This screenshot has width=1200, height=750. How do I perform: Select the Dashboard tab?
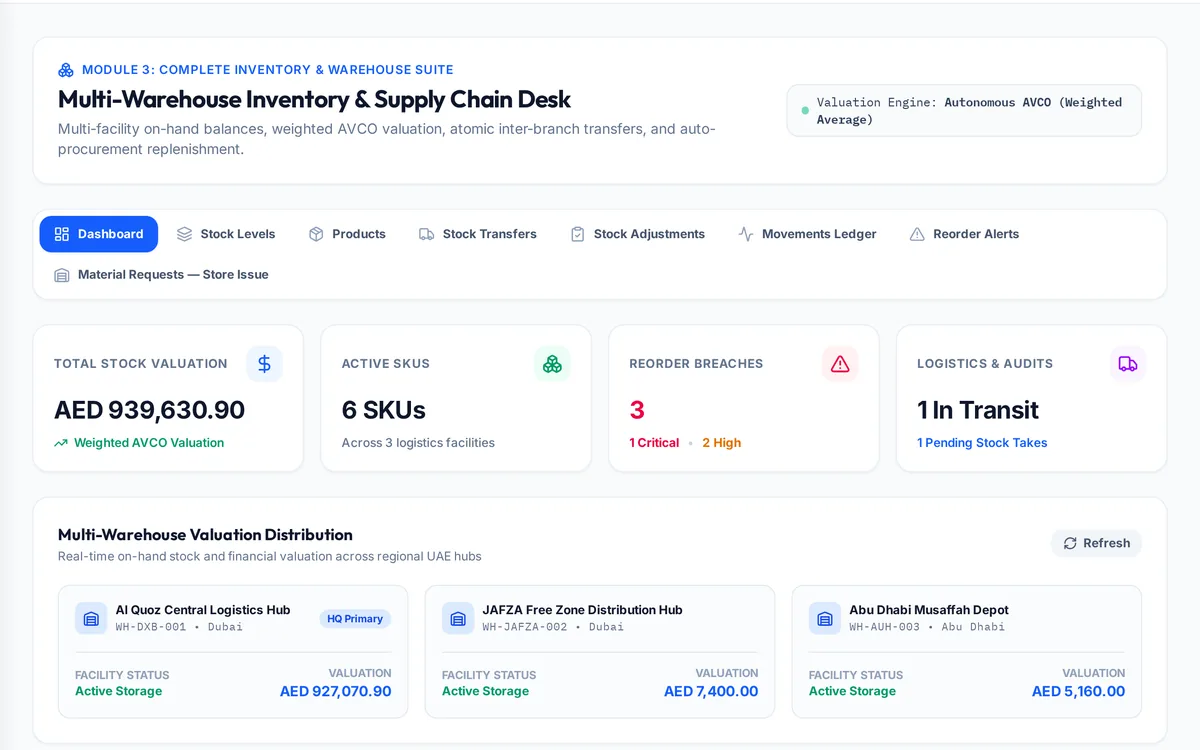[x=99, y=234]
